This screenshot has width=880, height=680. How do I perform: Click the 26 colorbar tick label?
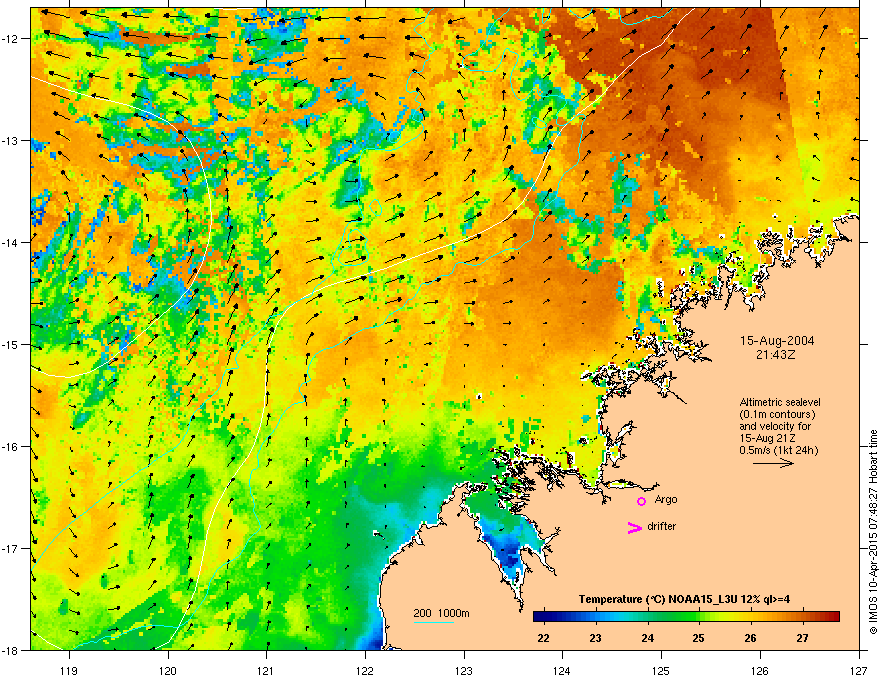point(750,638)
